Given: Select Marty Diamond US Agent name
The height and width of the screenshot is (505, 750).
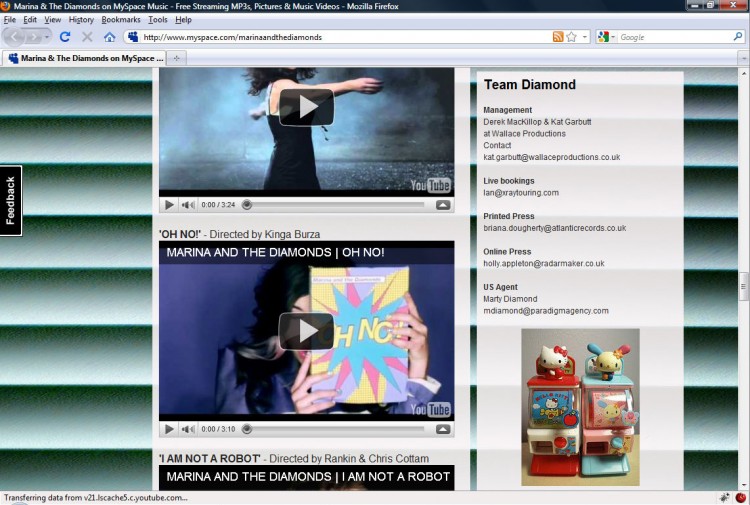Looking at the screenshot, I should tap(510, 299).
